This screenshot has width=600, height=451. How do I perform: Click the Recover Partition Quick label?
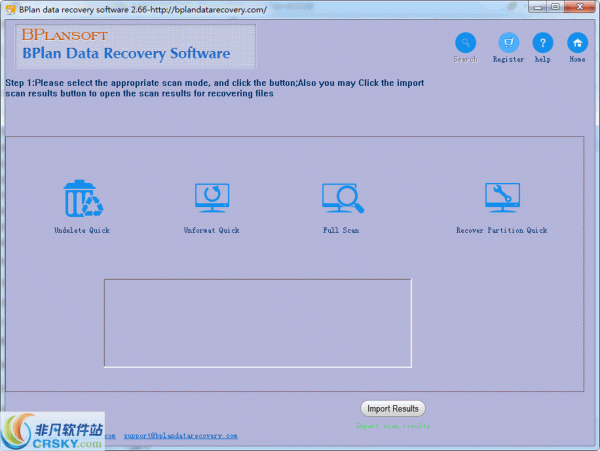click(x=502, y=230)
